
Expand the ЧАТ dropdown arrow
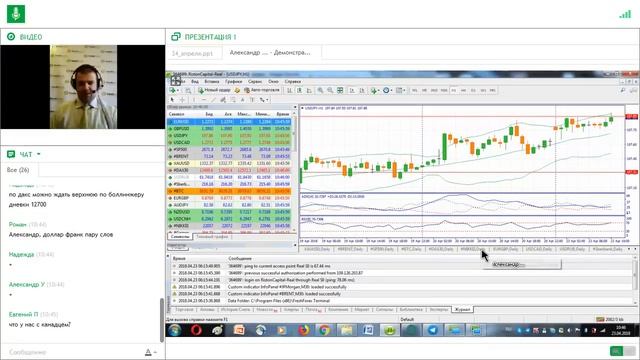click(39, 154)
